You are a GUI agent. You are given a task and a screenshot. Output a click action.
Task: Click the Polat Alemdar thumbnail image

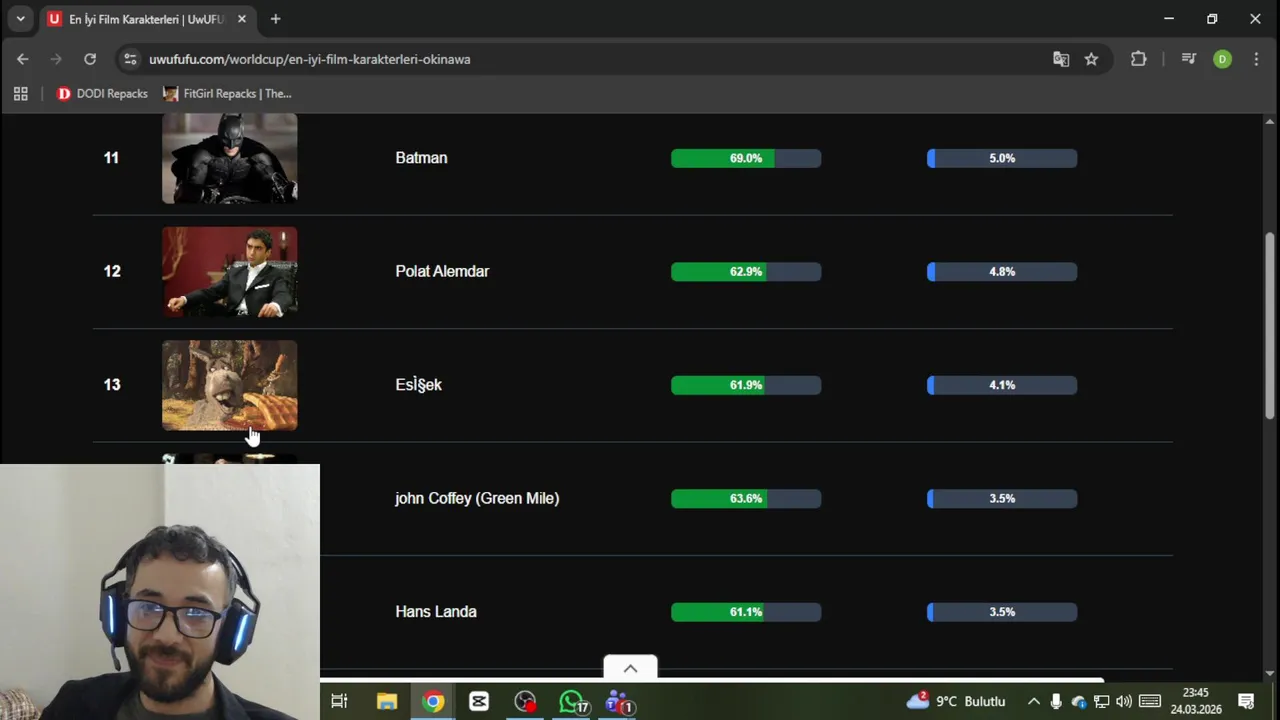coord(230,272)
